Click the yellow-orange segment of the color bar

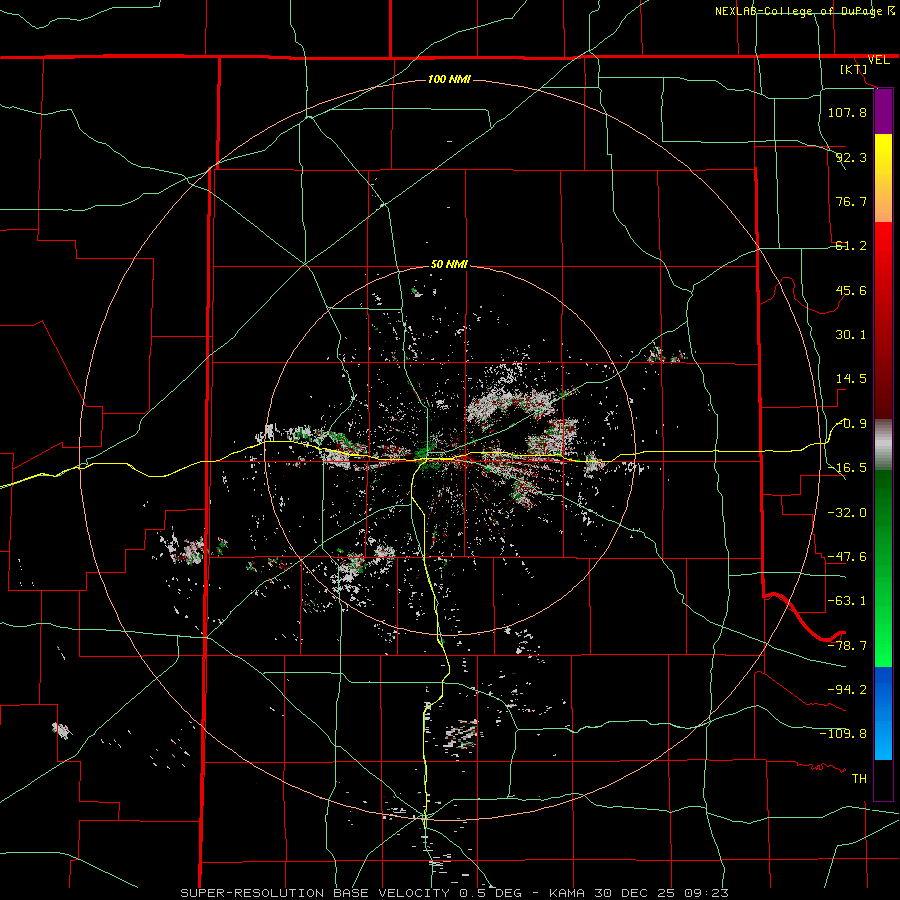(x=883, y=178)
